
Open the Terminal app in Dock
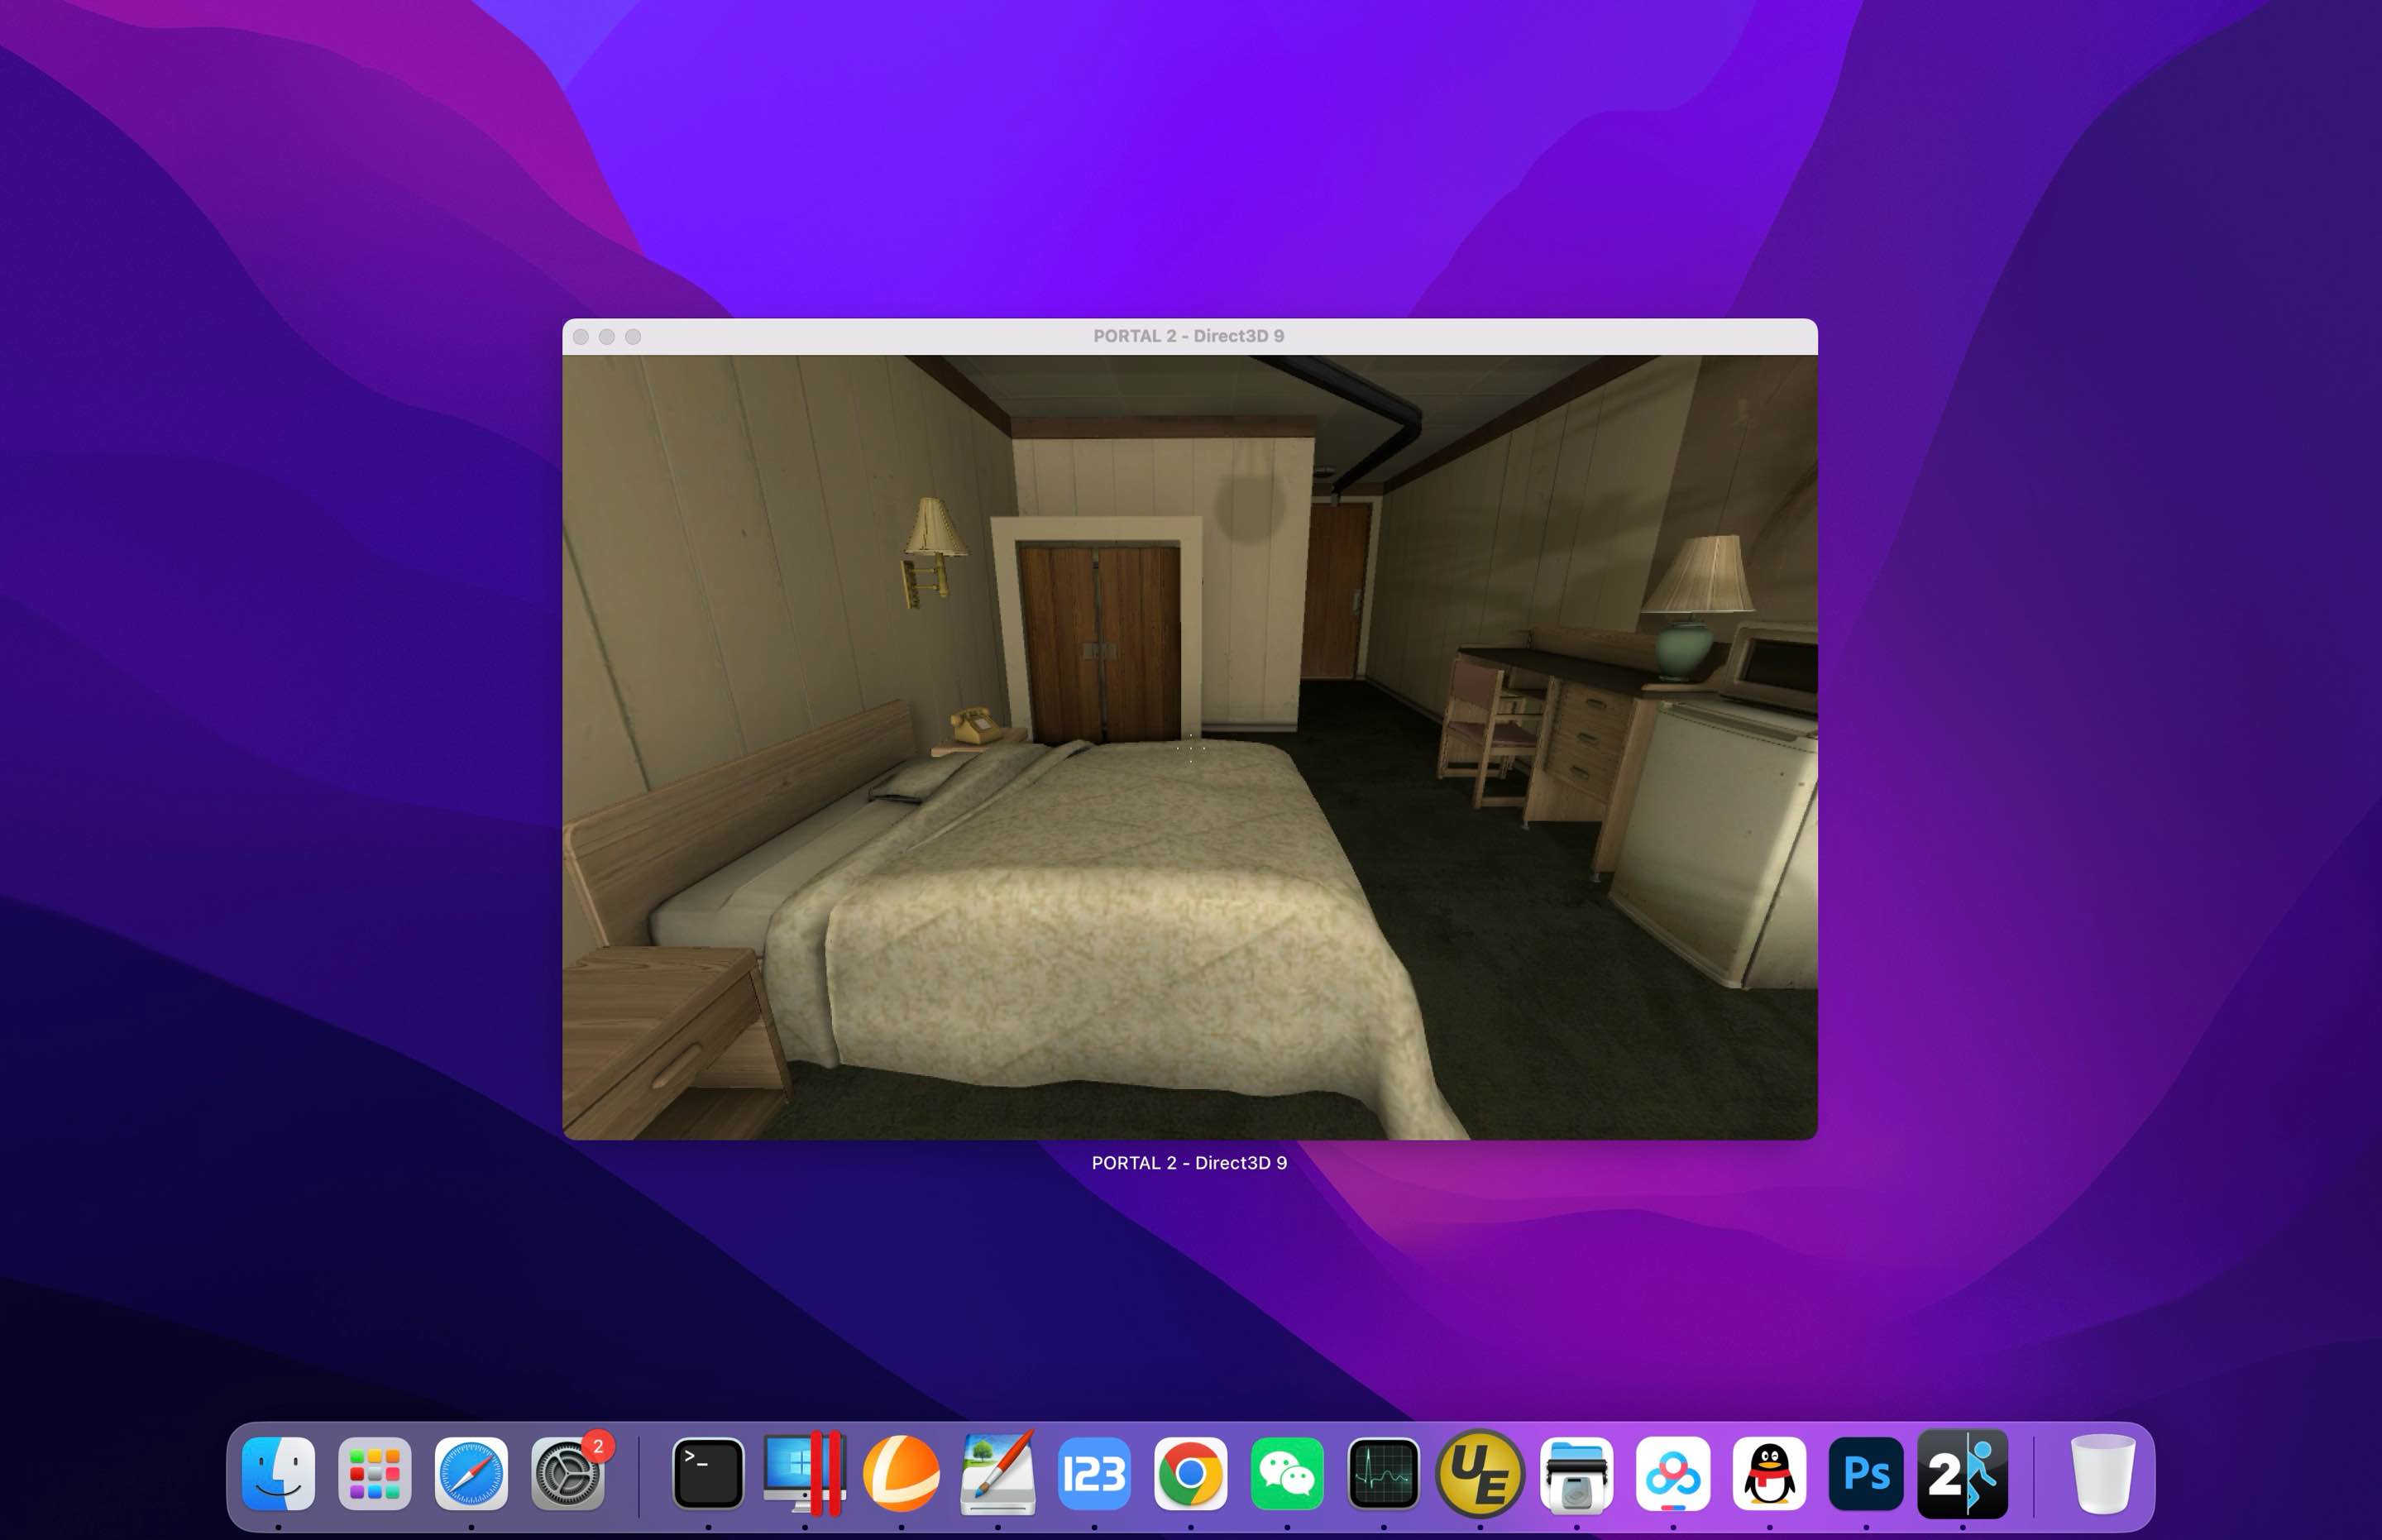coord(708,1473)
